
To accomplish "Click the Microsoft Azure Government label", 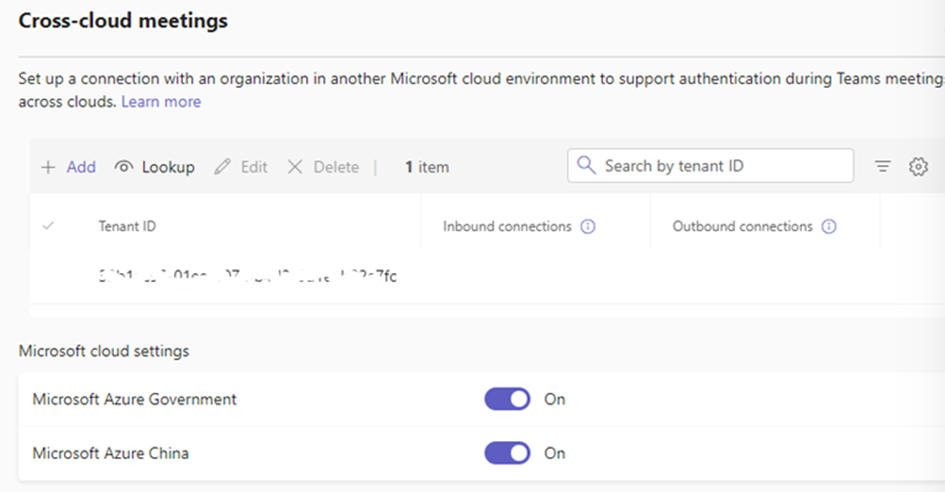I will [x=134, y=399].
